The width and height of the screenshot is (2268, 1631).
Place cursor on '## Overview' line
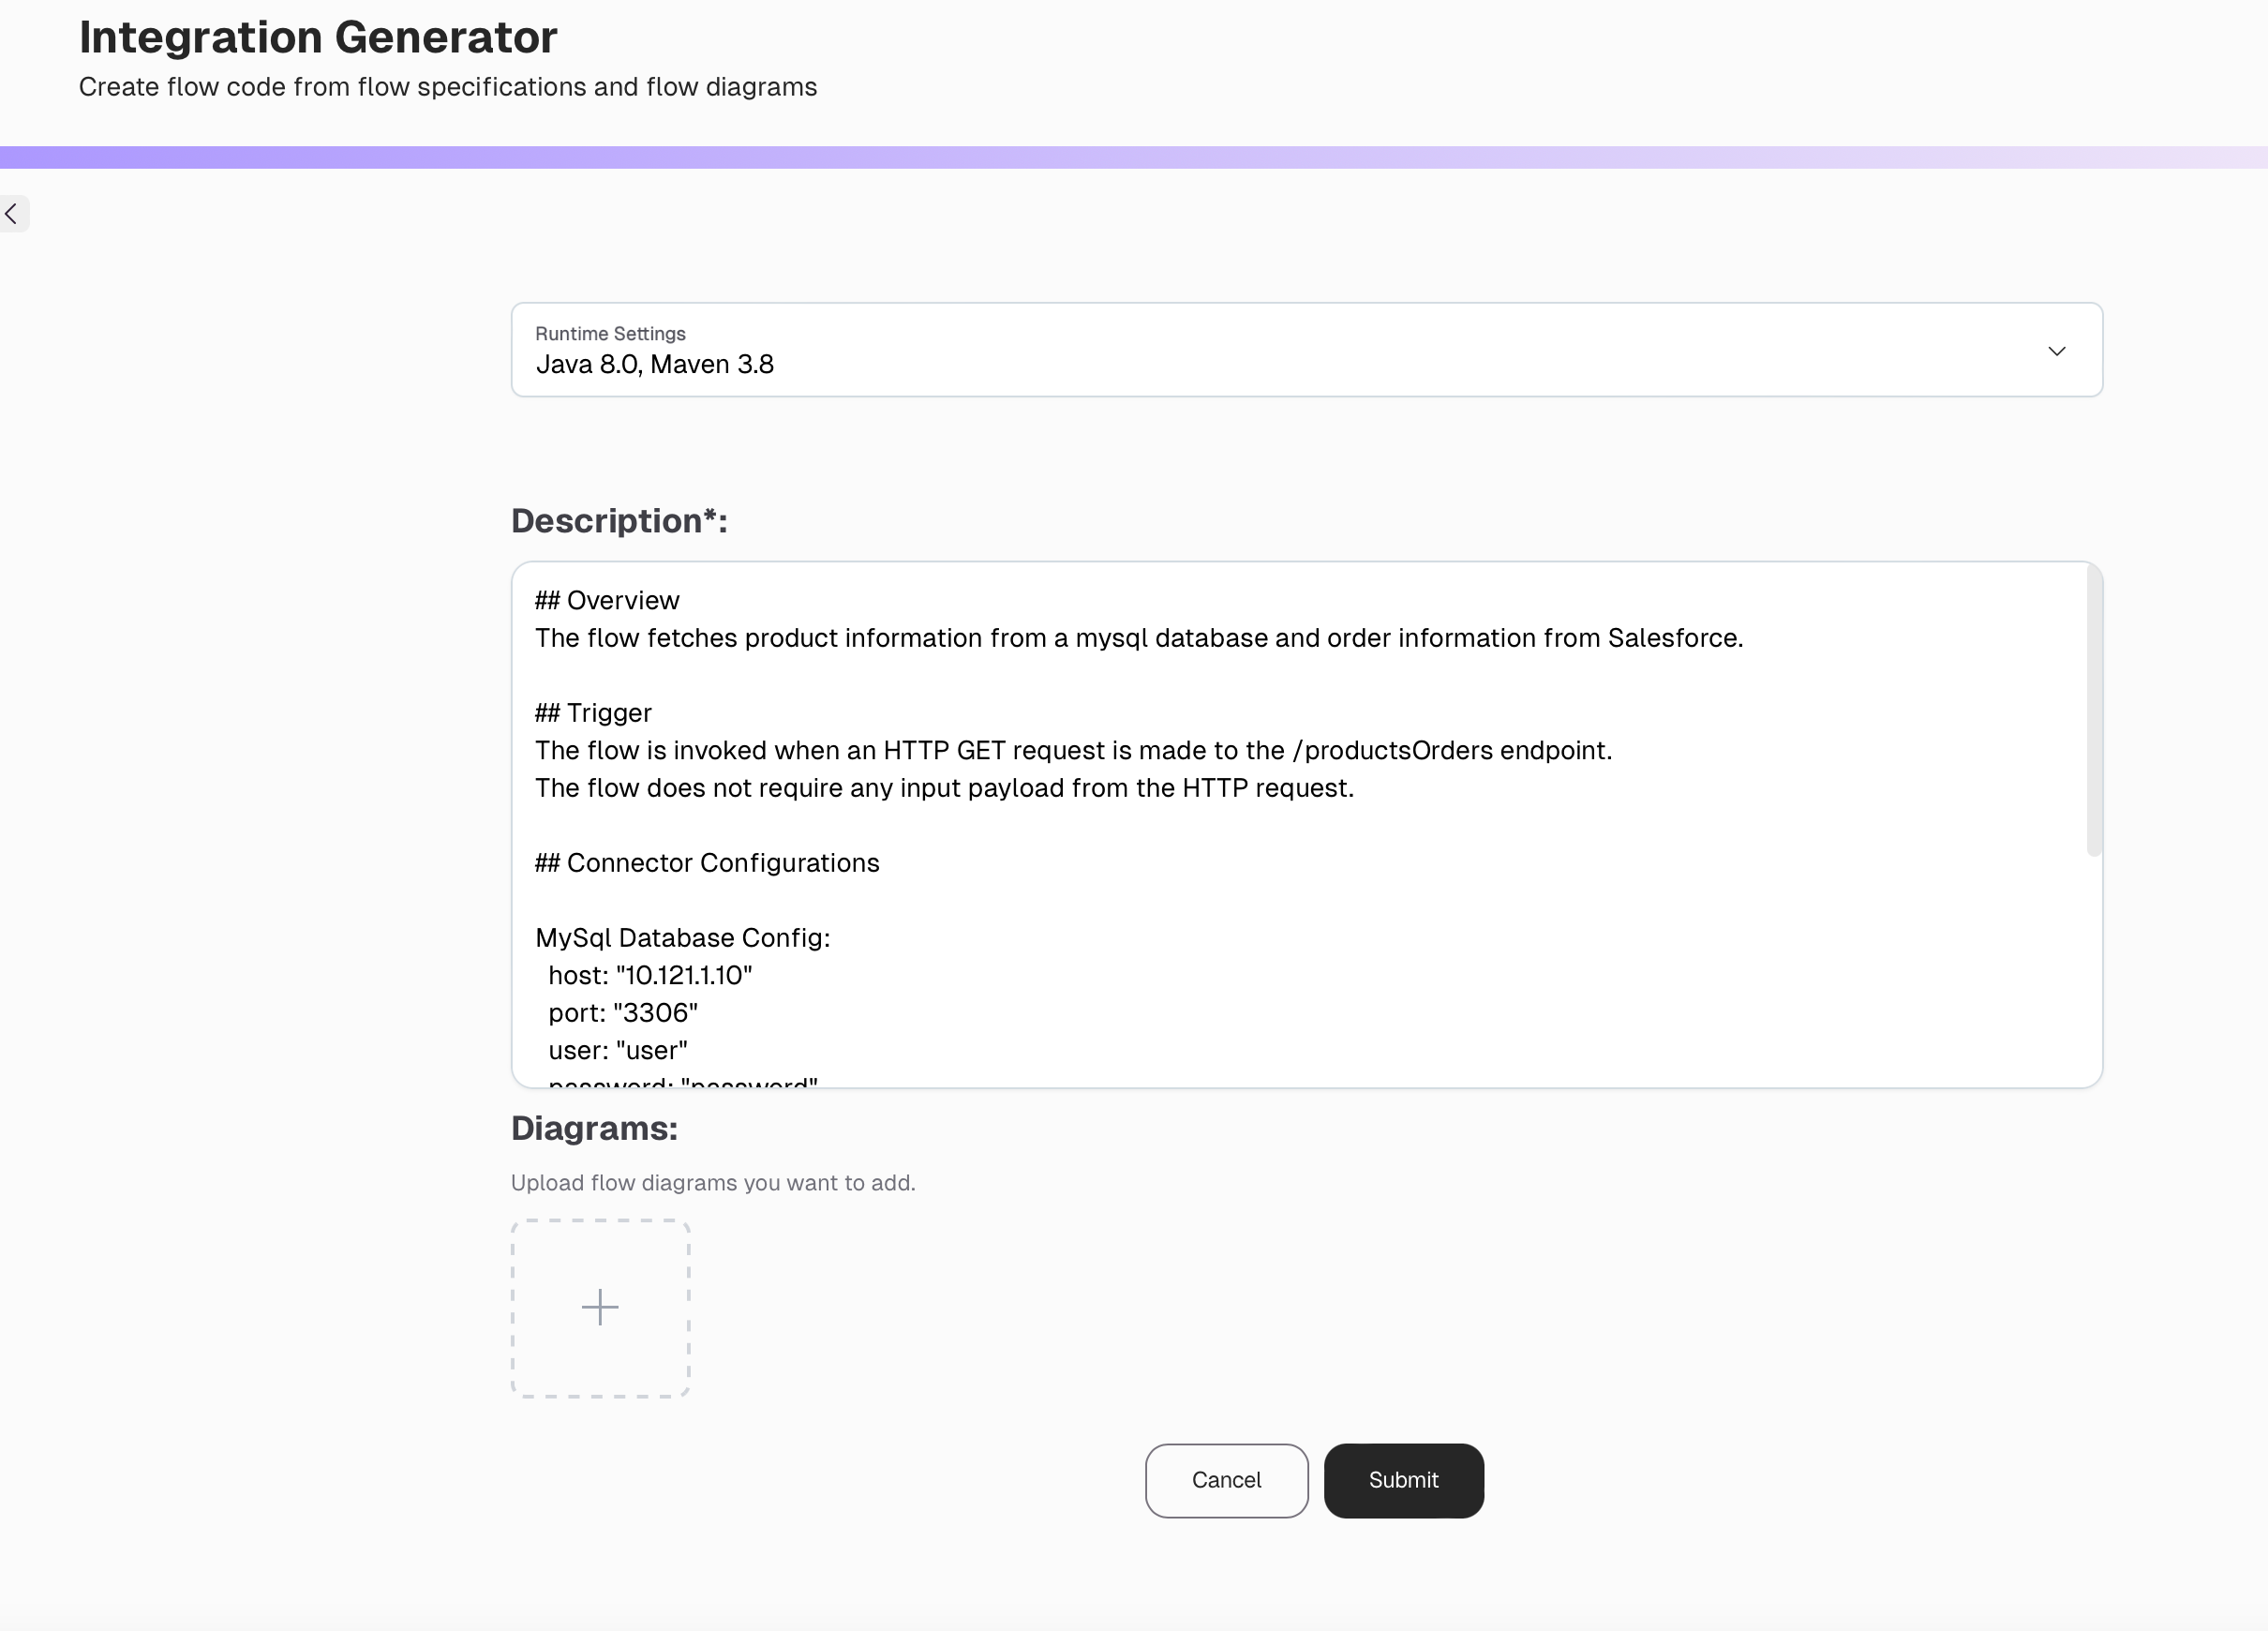click(x=607, y=601)
